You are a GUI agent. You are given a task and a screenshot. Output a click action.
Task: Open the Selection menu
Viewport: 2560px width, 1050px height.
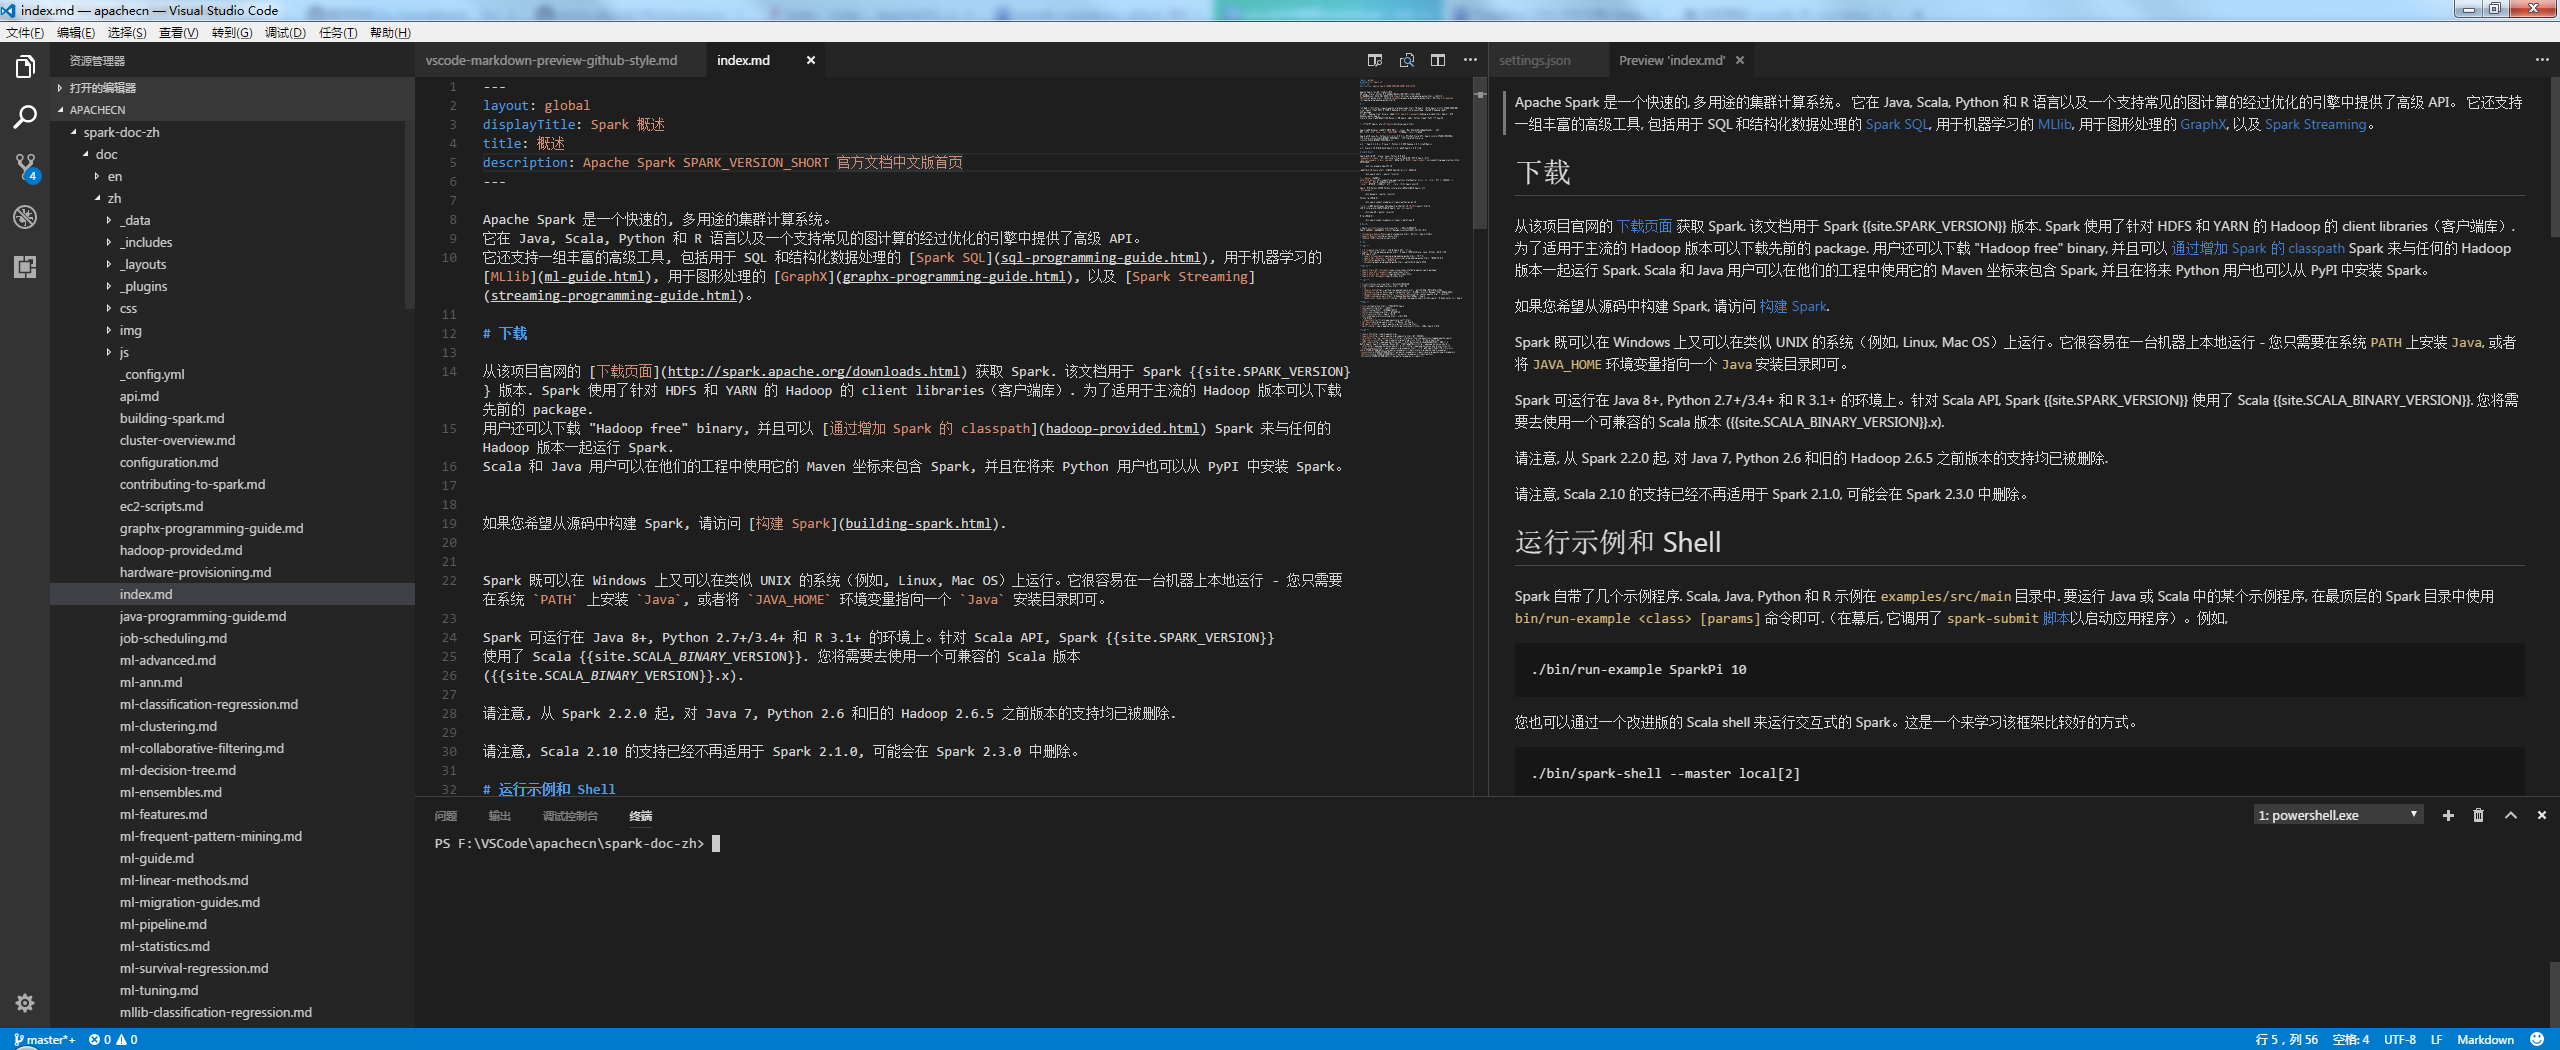coord(127,33)
